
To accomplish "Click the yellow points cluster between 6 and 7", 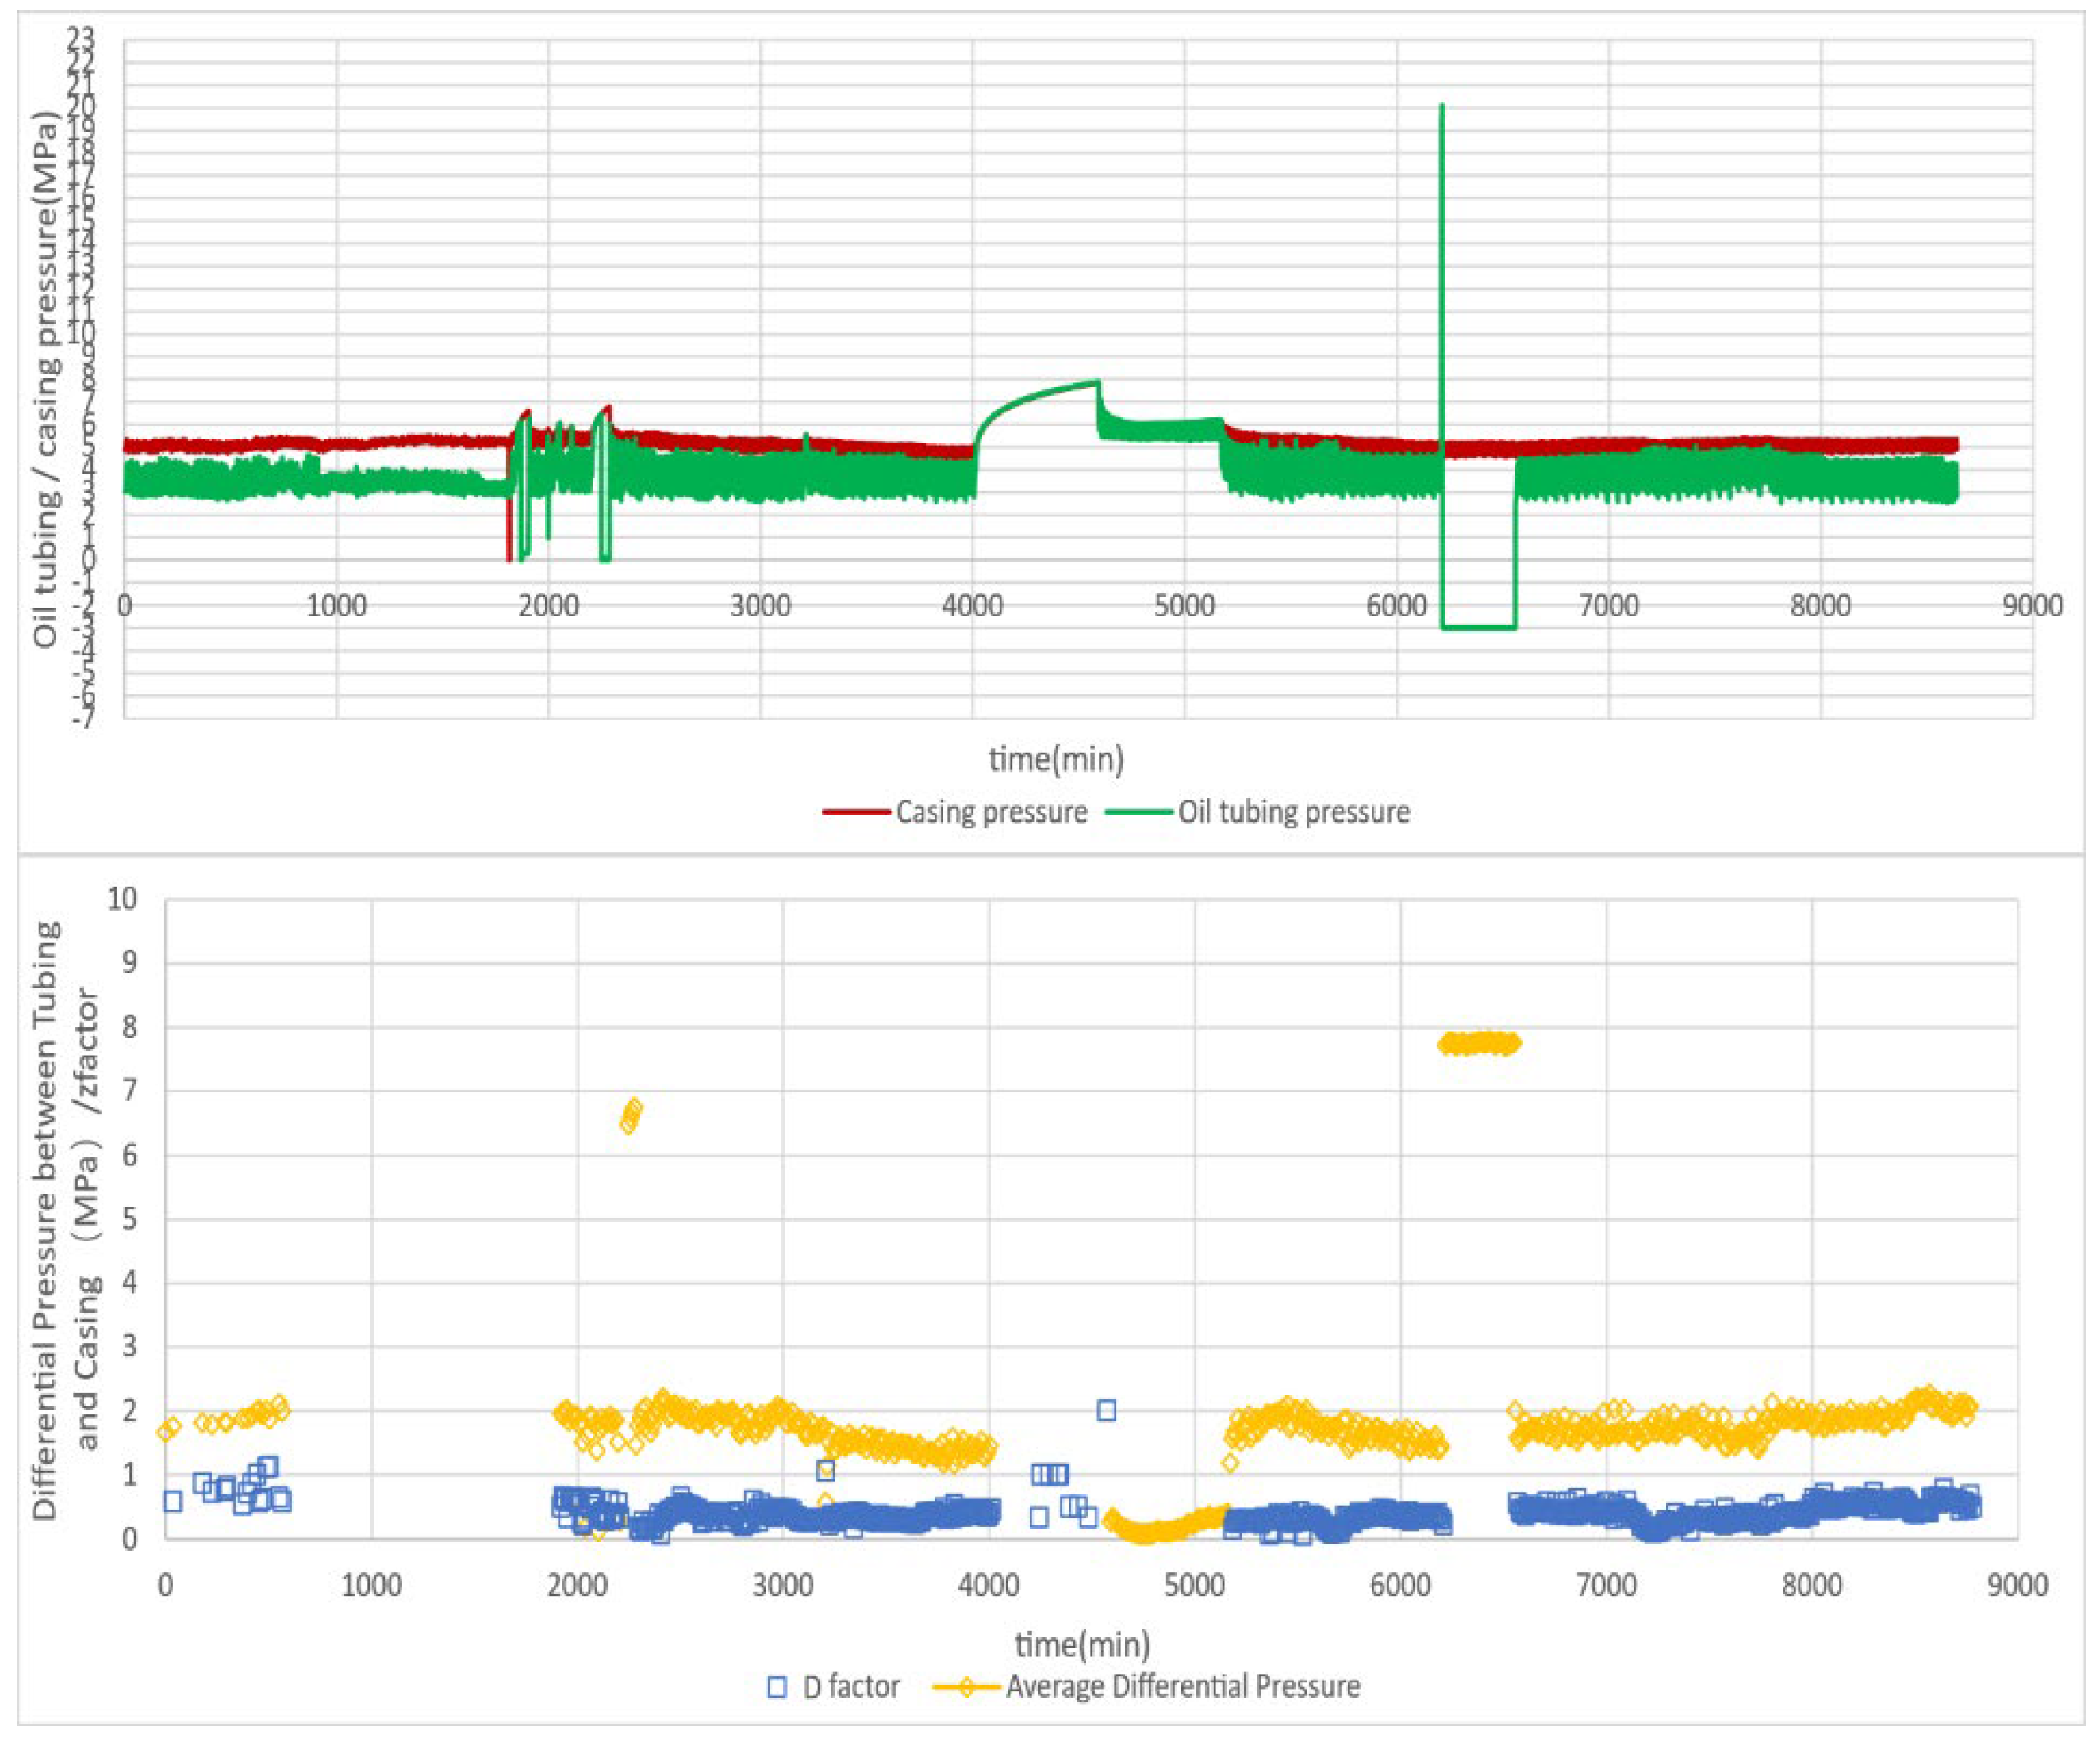I will [x=631, y=1116].
